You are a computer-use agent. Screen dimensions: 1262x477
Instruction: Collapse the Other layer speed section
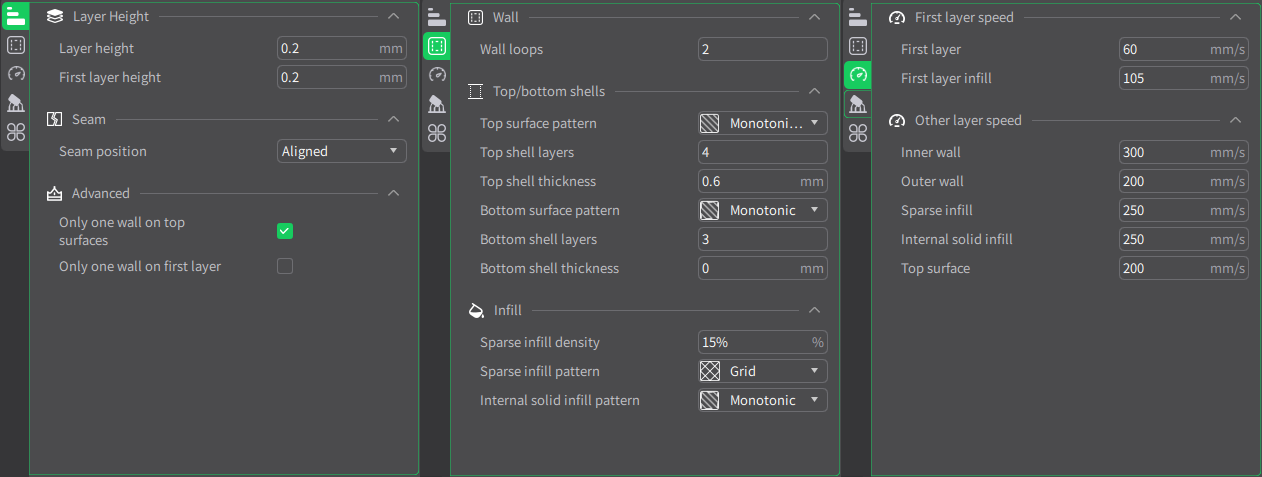[x=1235, y=120]
